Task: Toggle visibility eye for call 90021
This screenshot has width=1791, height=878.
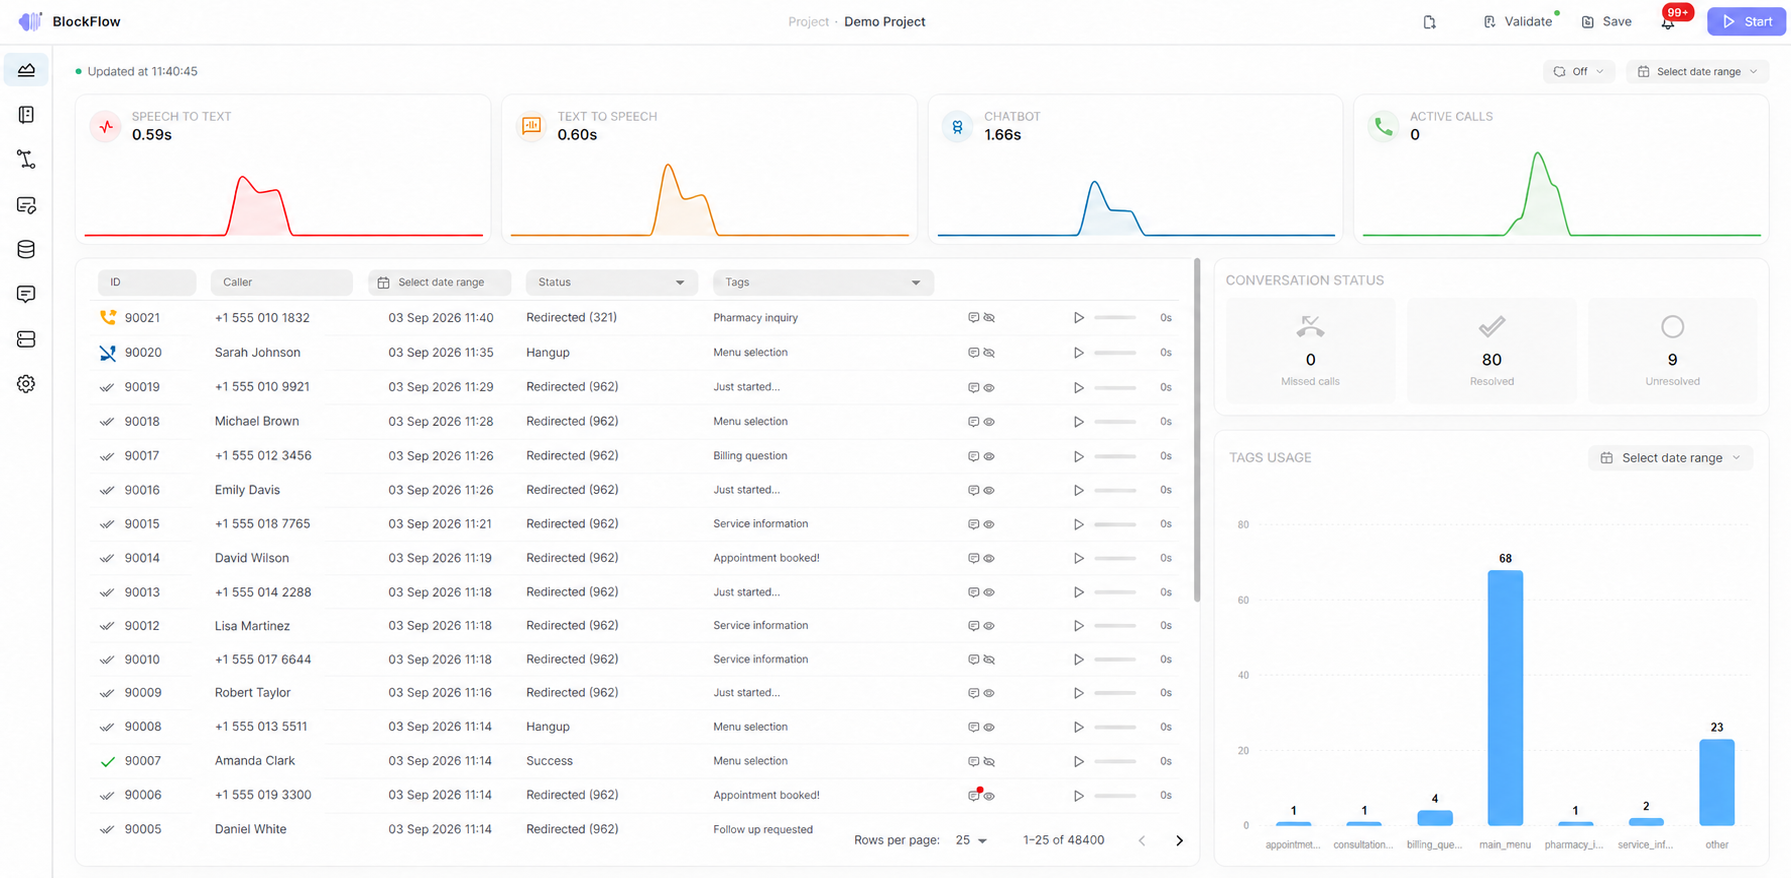Action: (989, 318)
